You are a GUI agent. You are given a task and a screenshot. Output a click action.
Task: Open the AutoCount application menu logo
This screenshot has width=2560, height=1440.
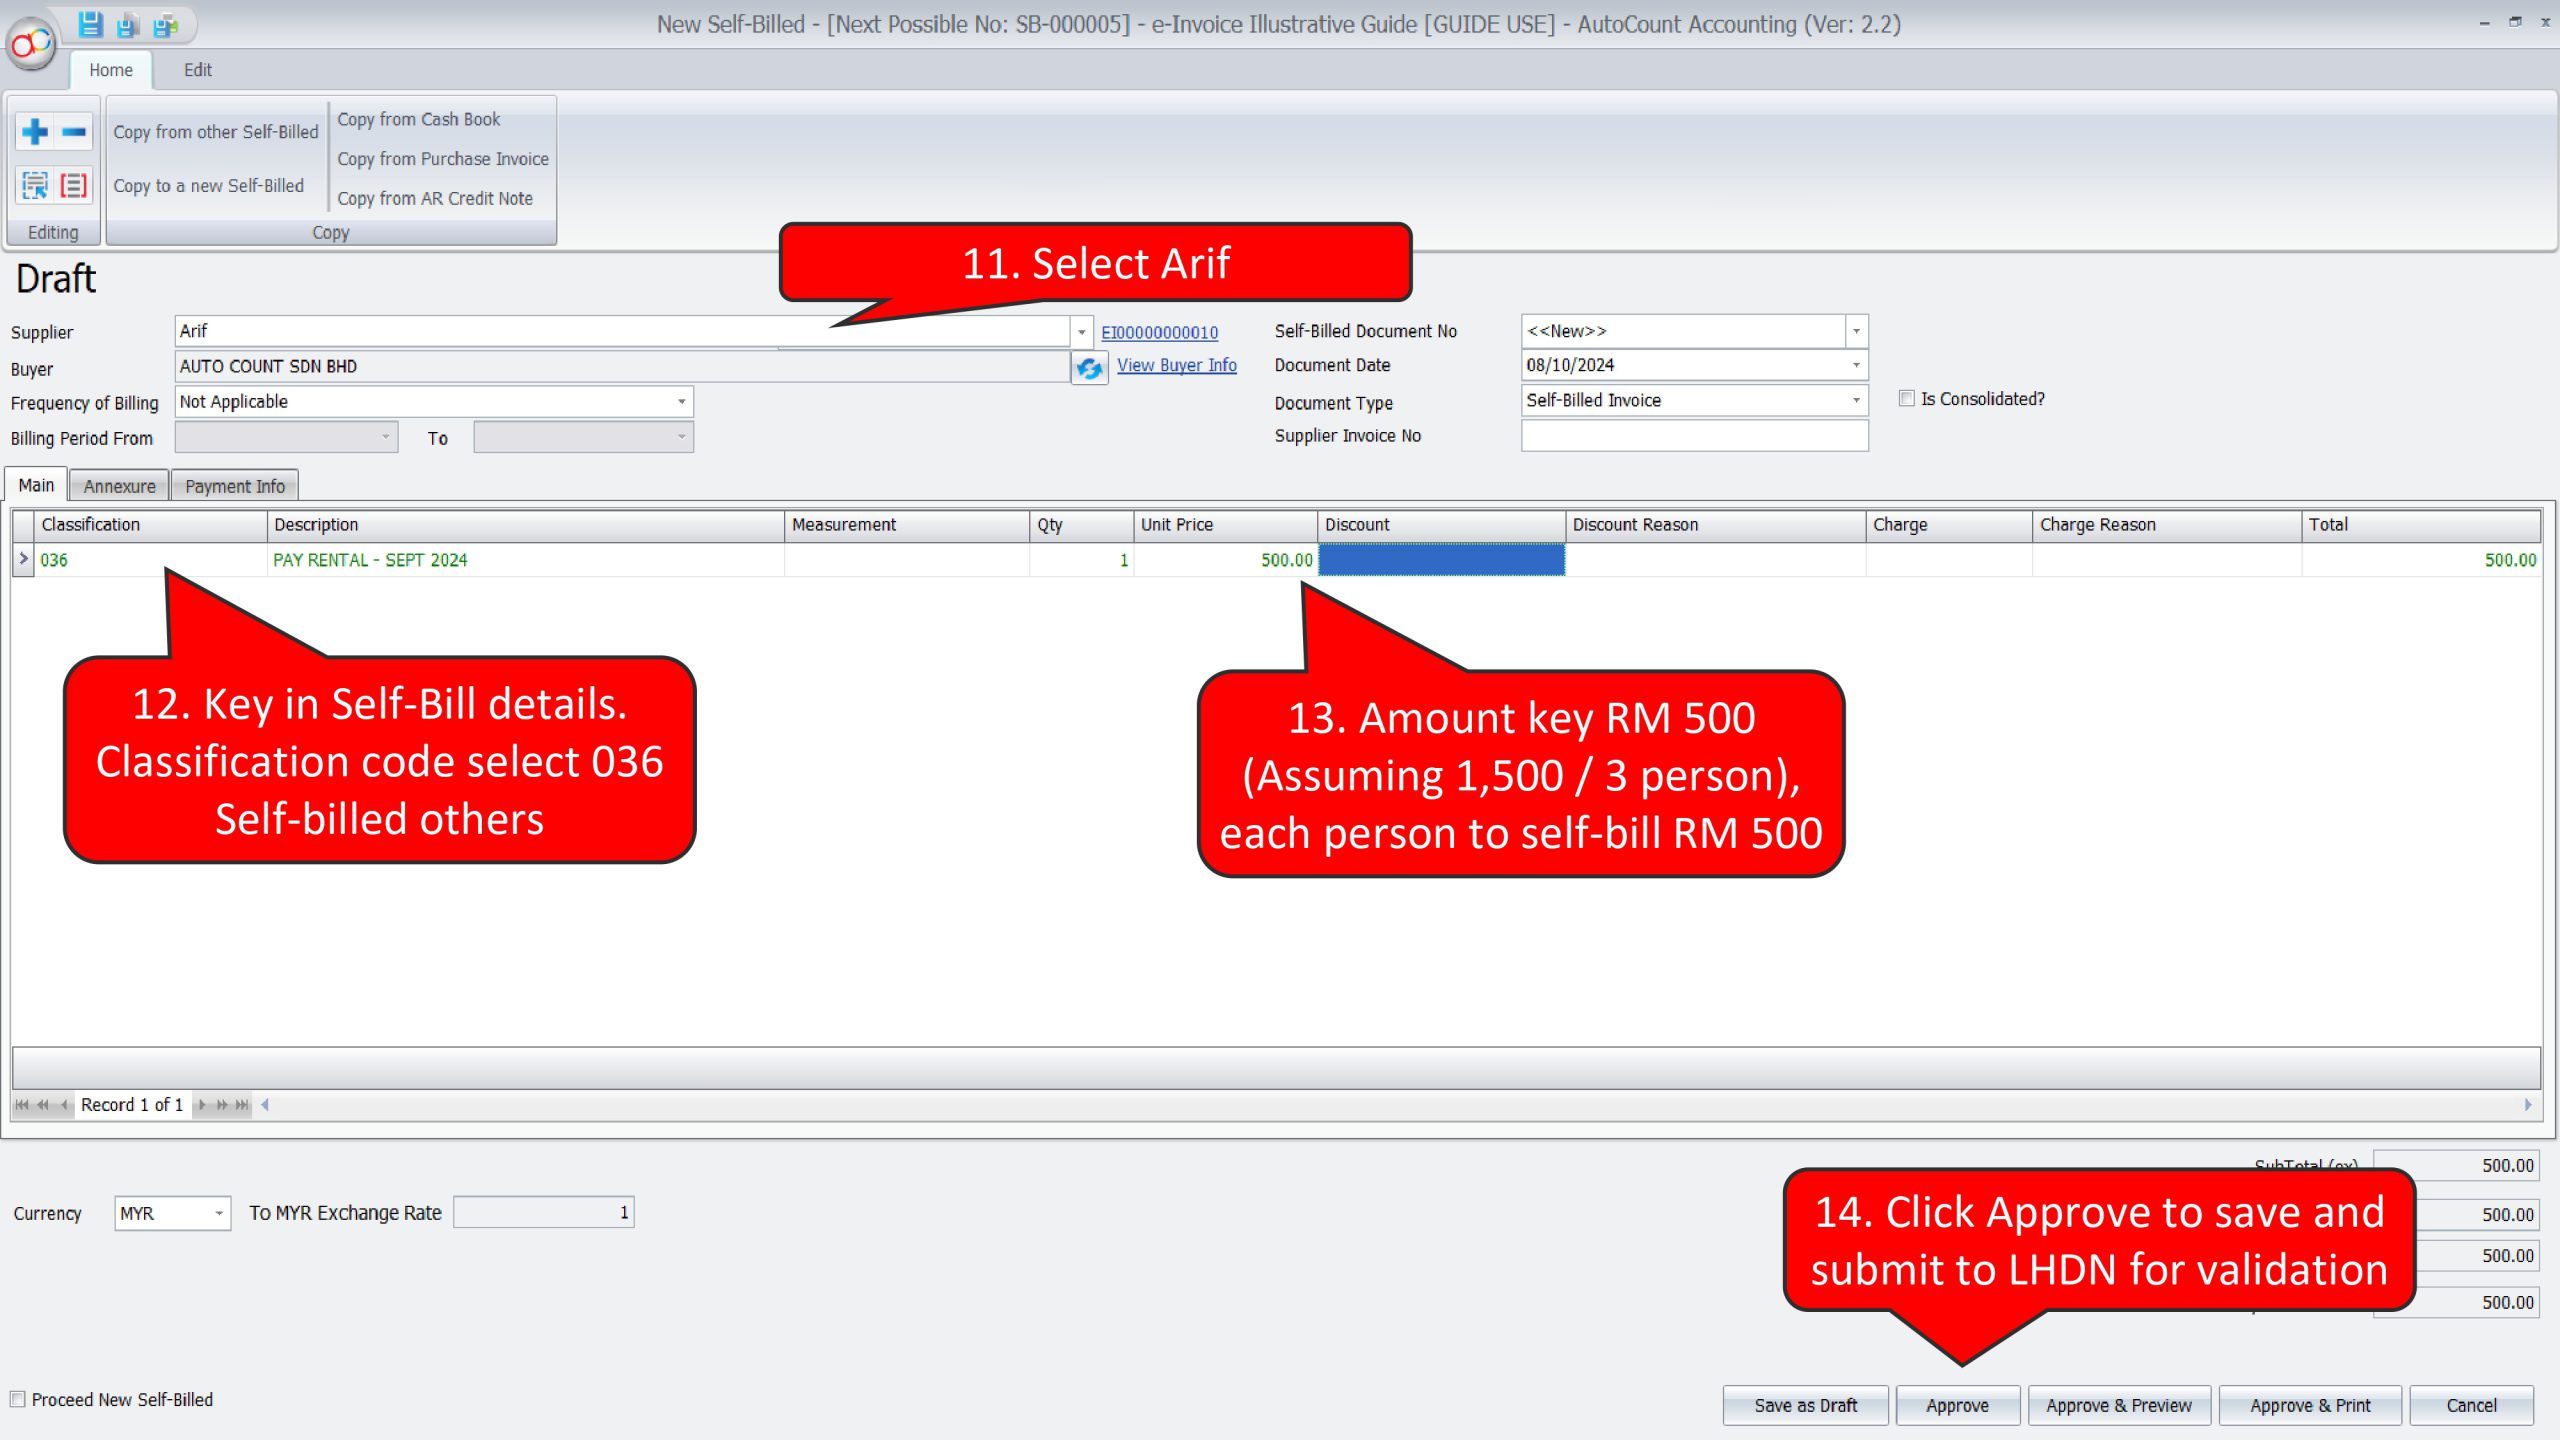[31, 43]
